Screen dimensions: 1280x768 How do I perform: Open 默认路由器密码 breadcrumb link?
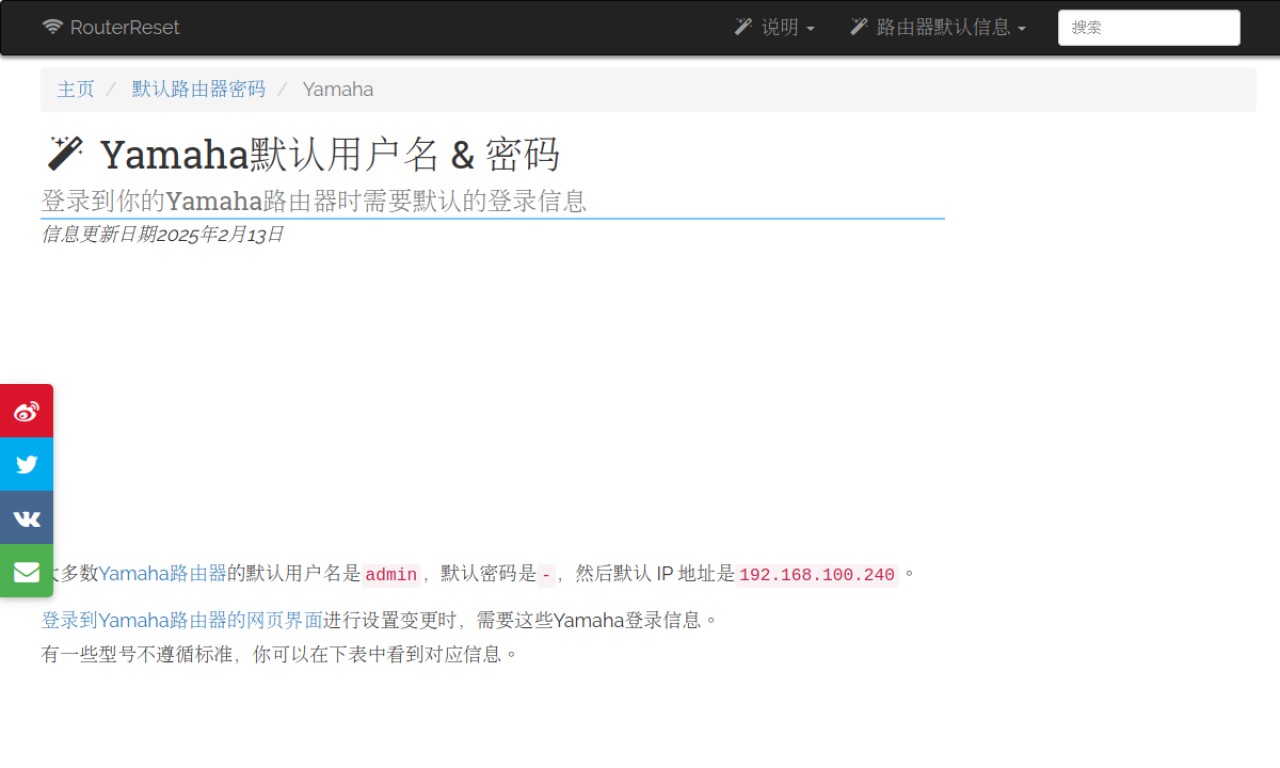click(199, 89)
